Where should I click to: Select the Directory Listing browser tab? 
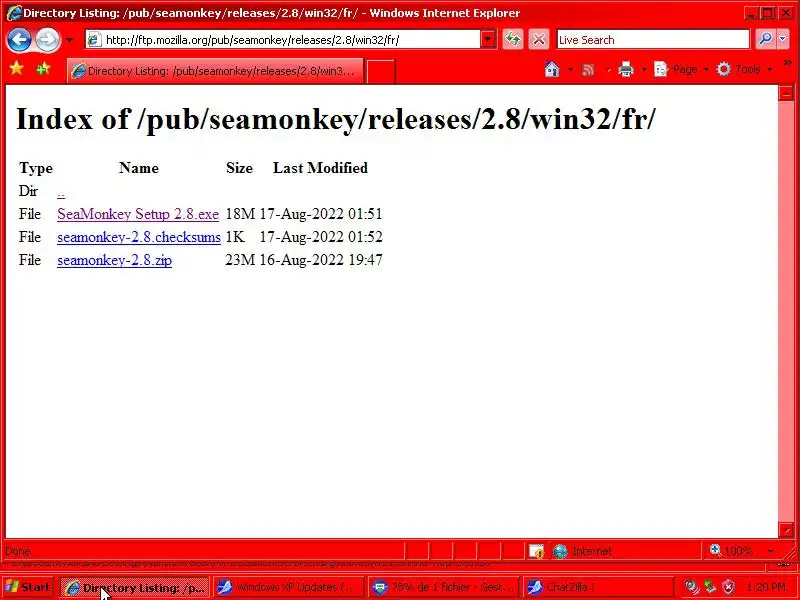[215, 70]
